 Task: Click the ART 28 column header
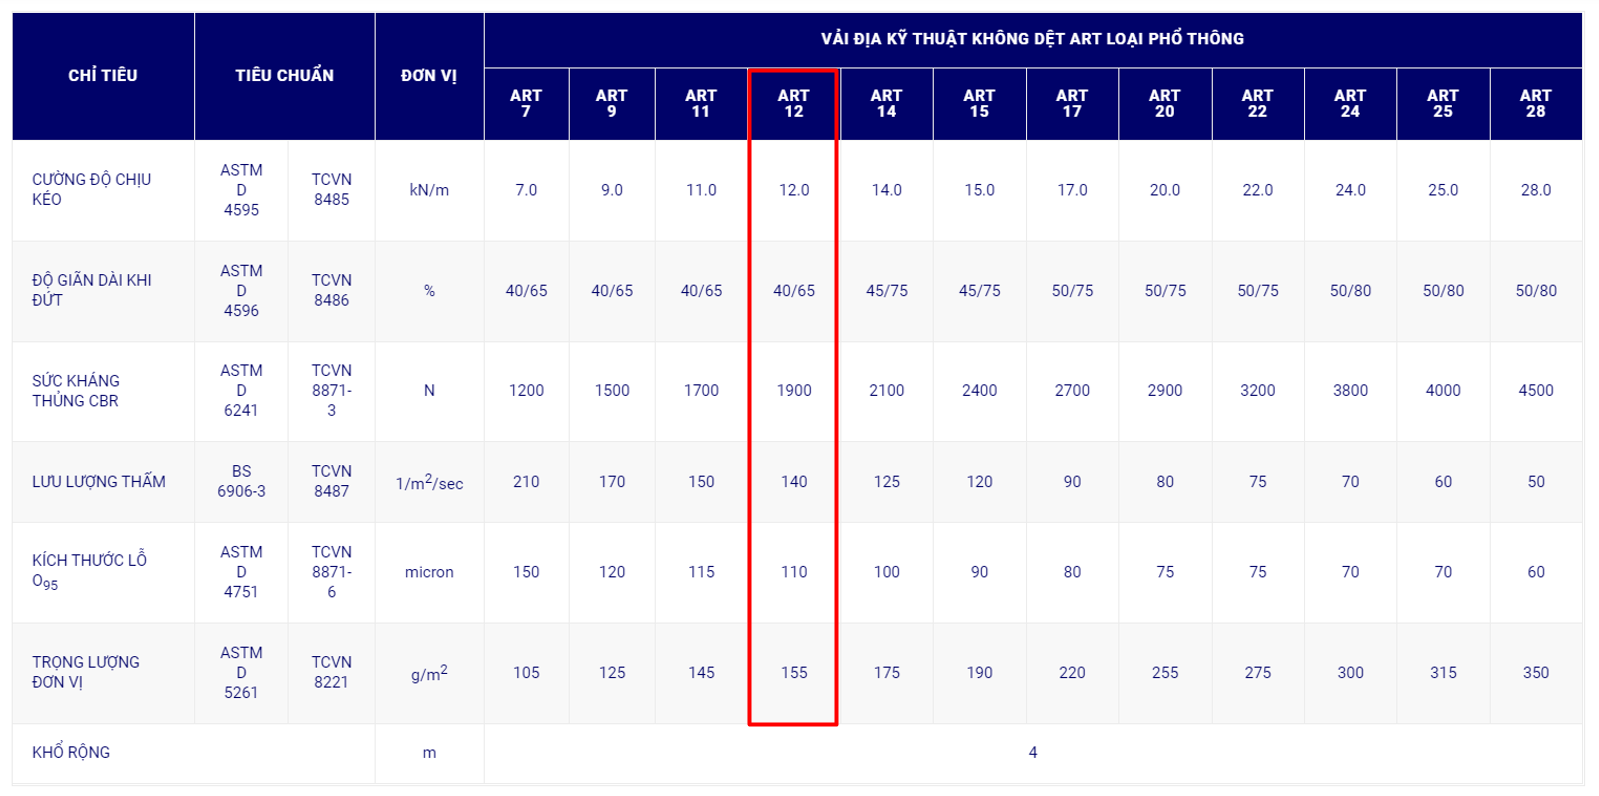(1536, 104)
